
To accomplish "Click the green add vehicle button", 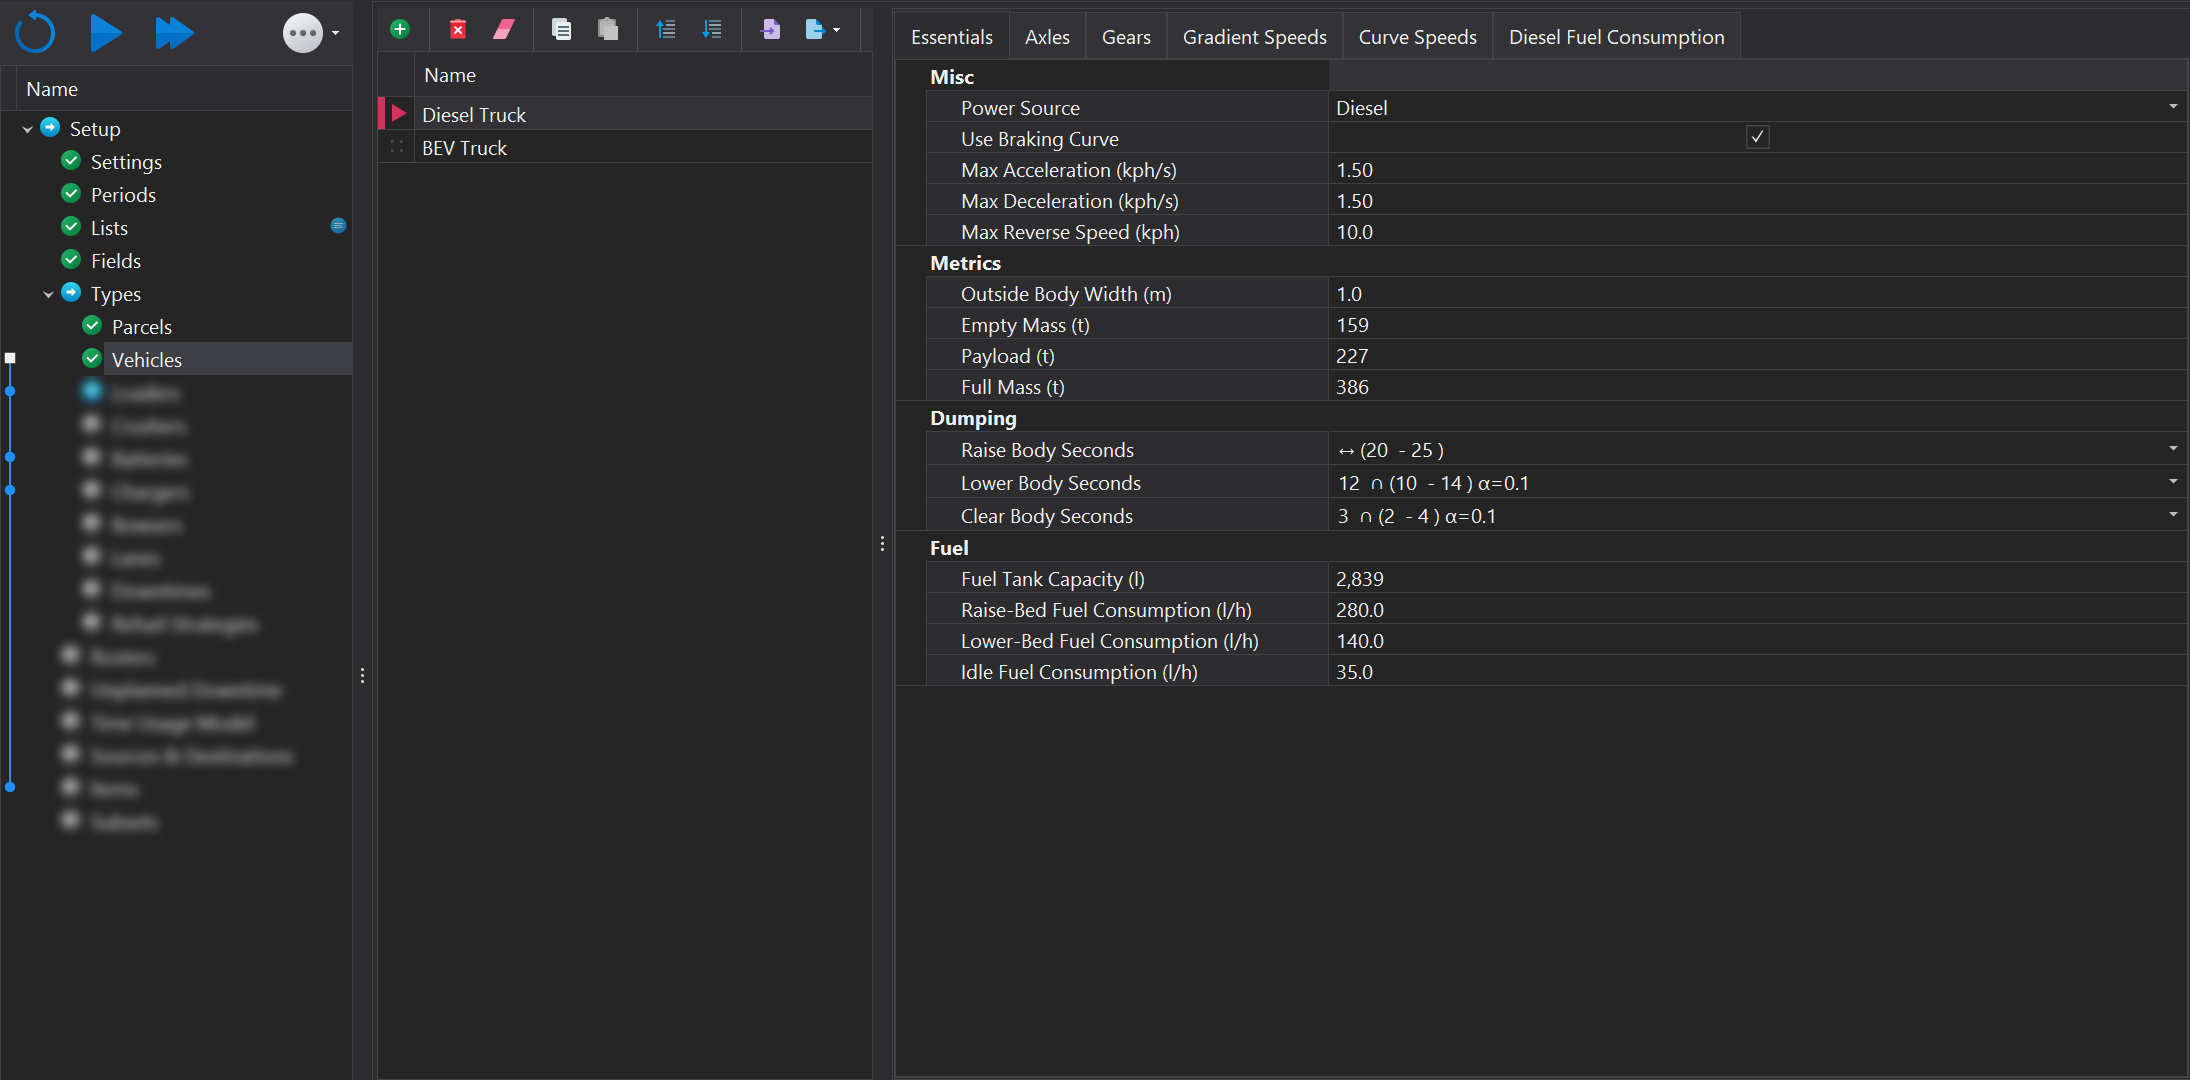I will (400, 30).
